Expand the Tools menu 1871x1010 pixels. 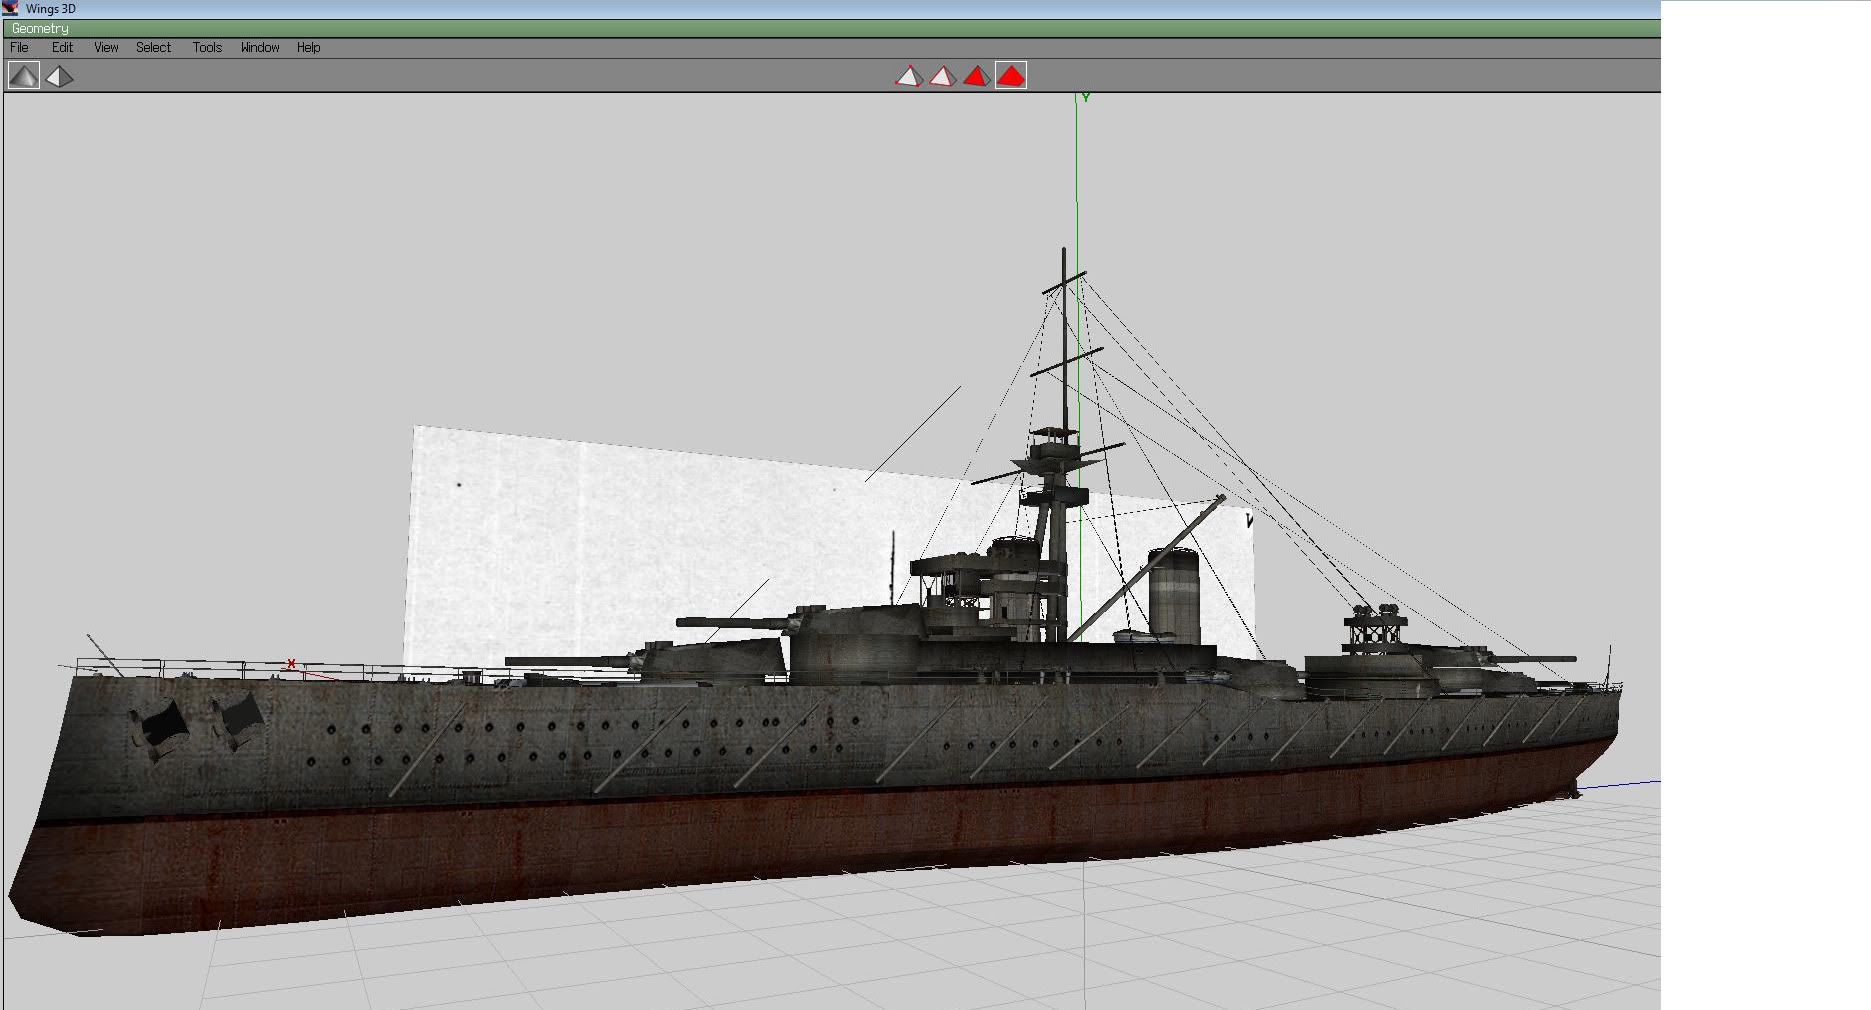tap(207, 48)
